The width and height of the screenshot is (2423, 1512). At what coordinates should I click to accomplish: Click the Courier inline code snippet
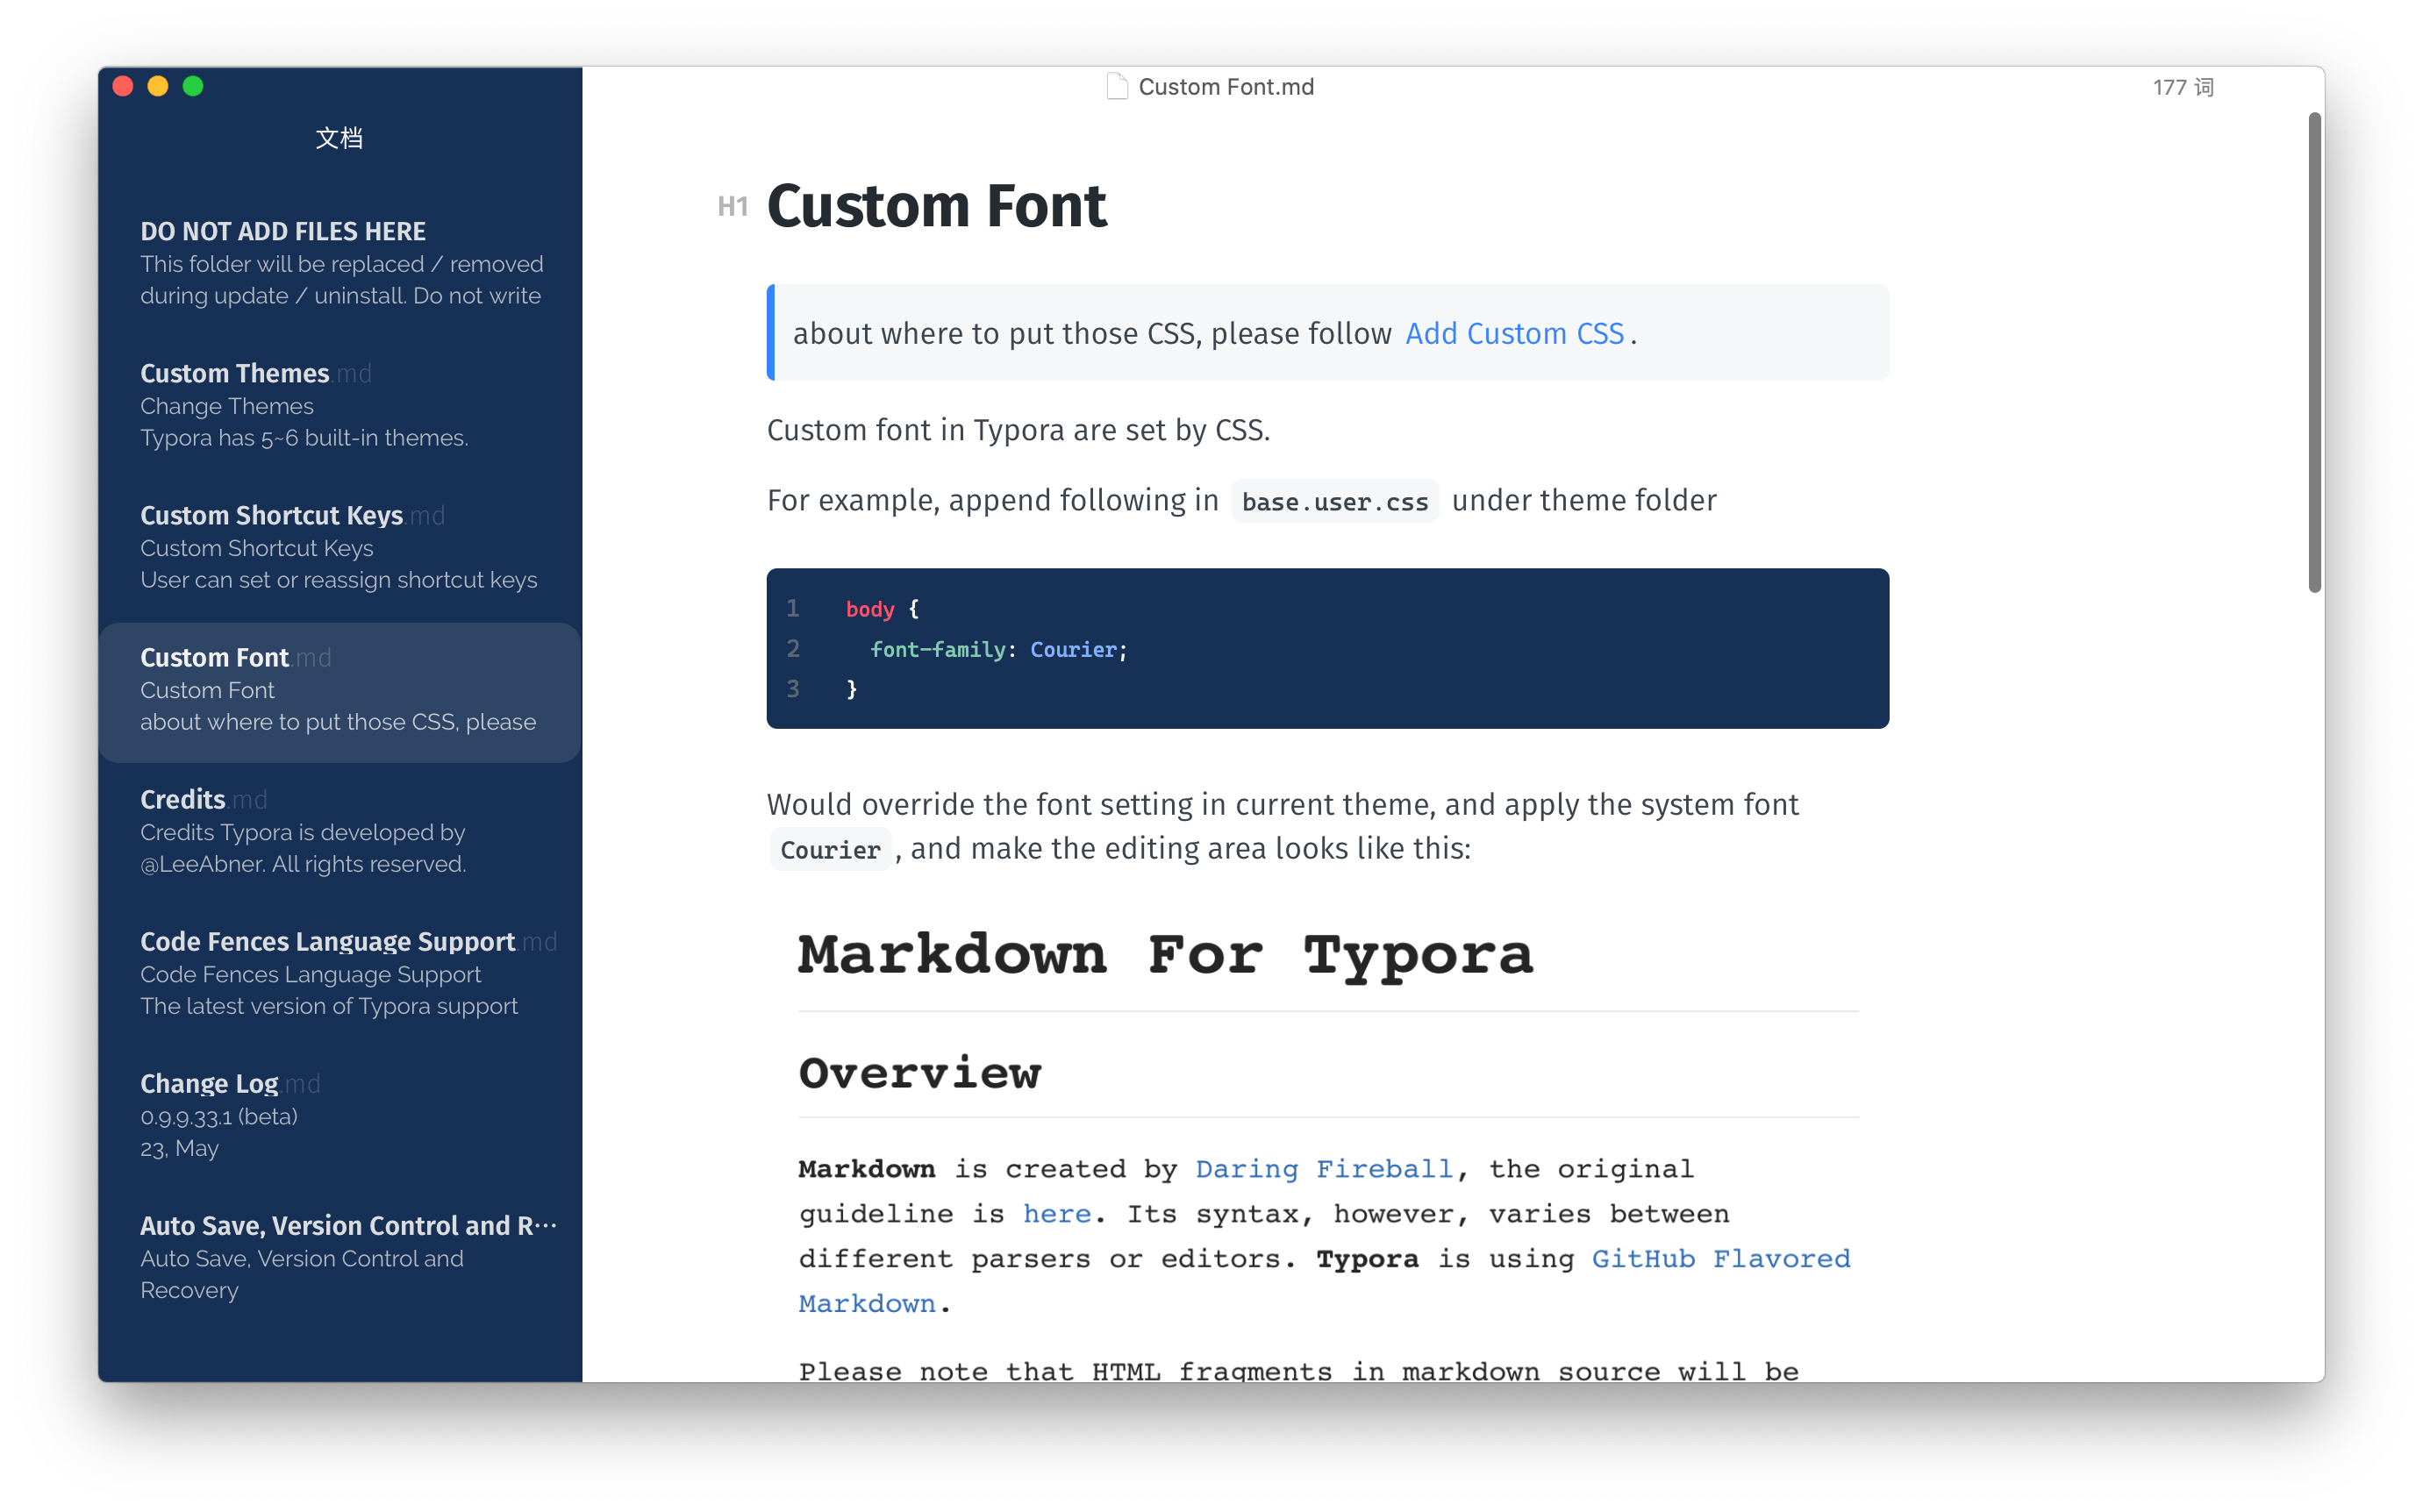pyautogui.click(x=830, y=848)
